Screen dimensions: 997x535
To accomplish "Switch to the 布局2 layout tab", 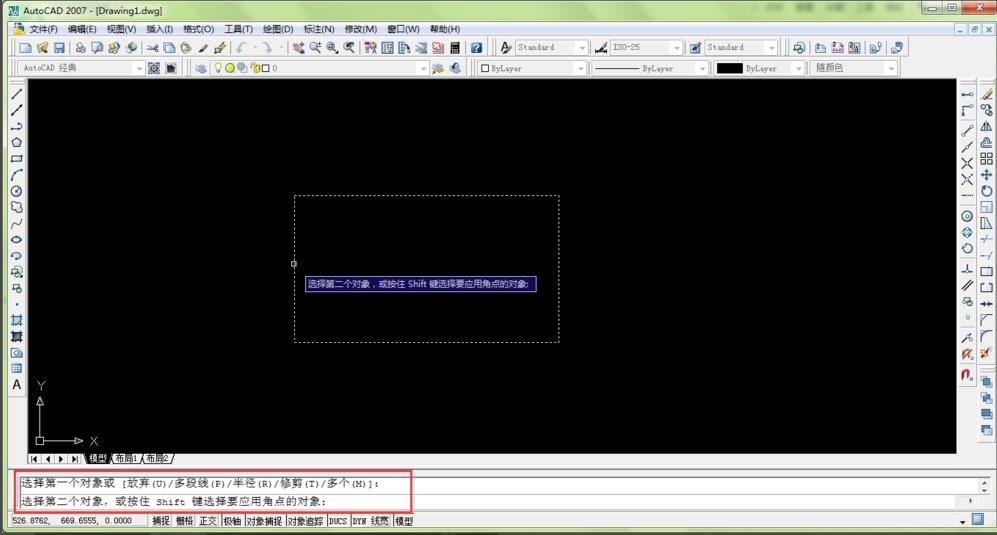I will pyautogui.click(x=157, y=459).
